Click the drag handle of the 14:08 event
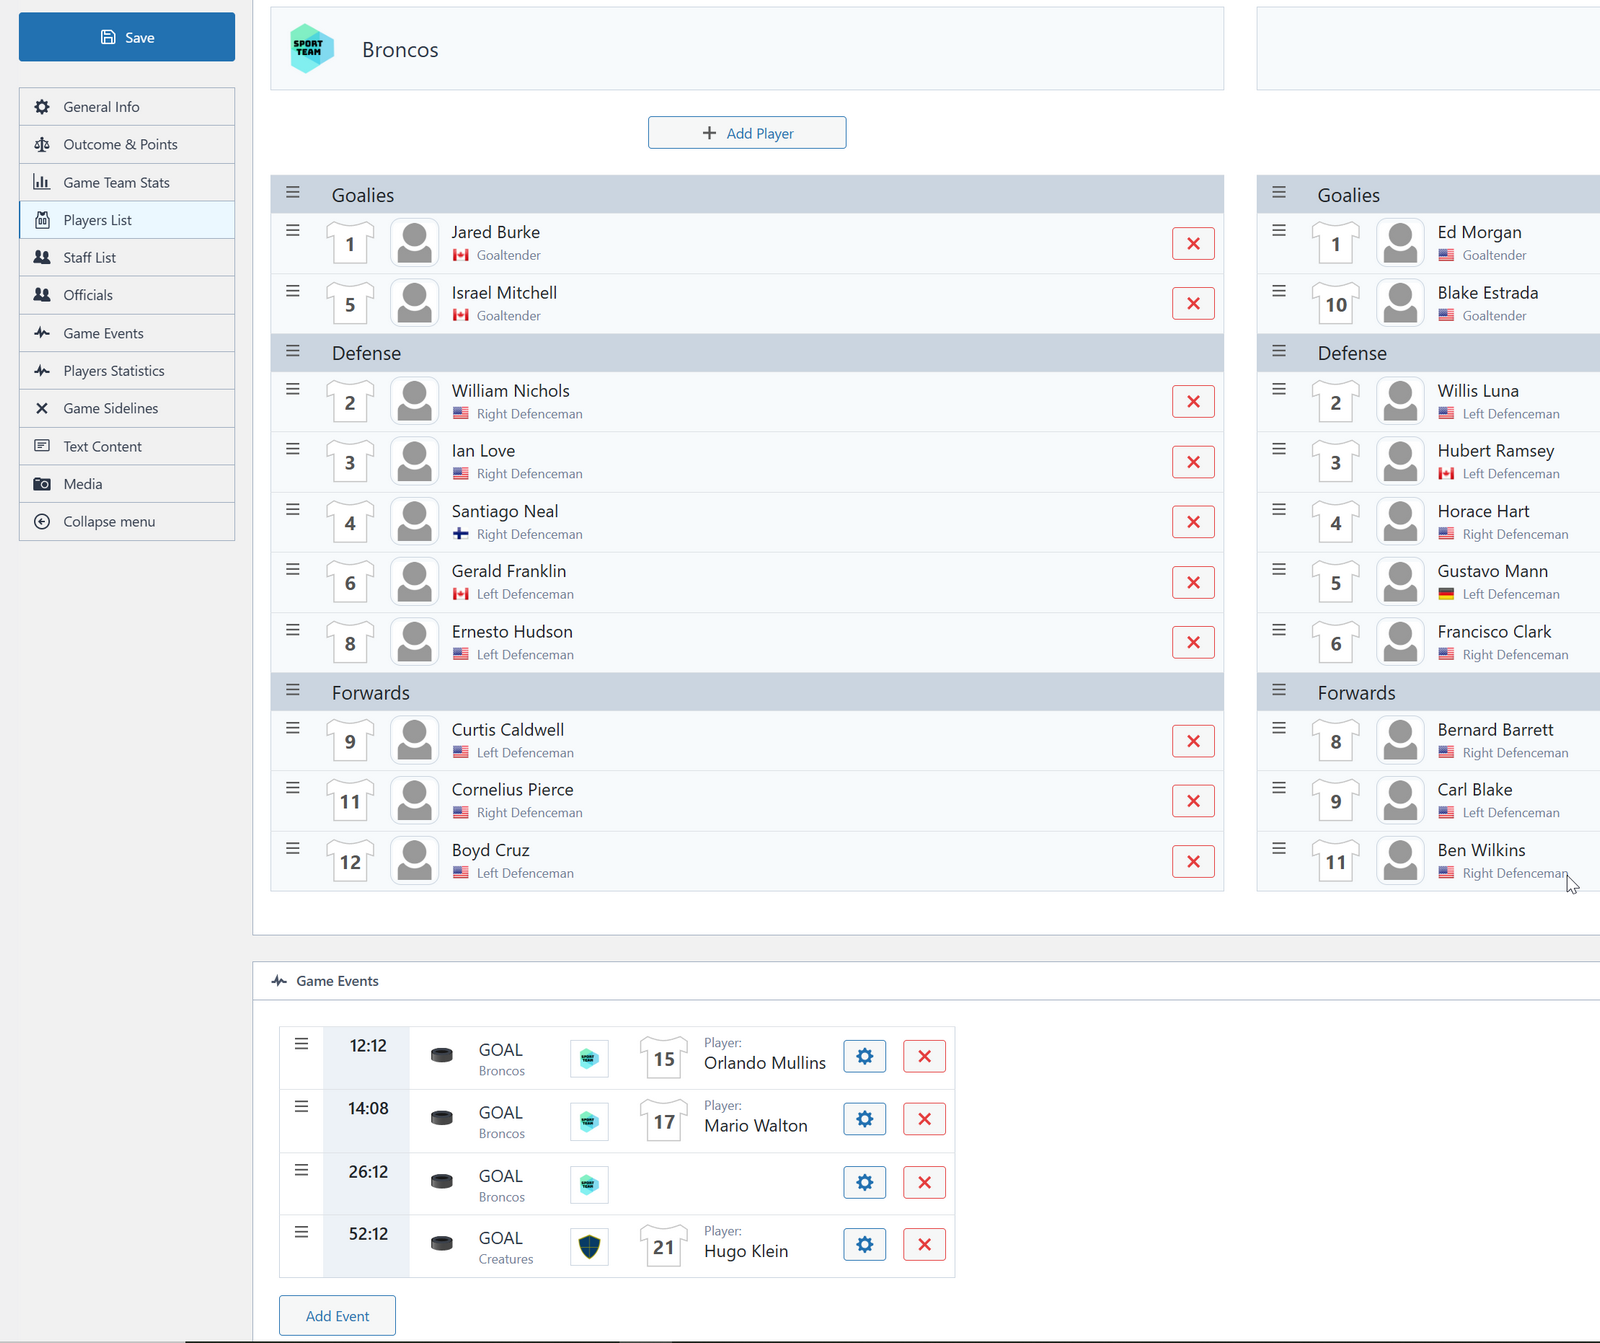Viewport: 1600px width, 1343px height. coord(301,1107)
